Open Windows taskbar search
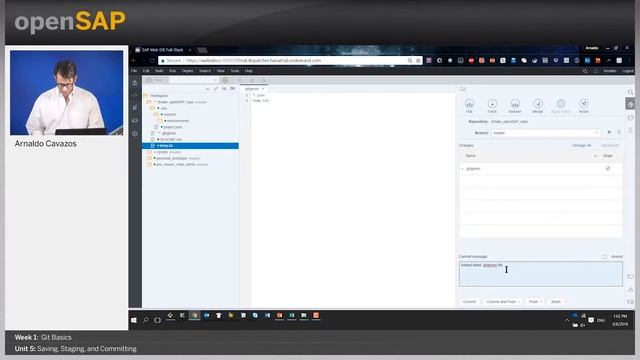The width and height of the screenshot is (640, 360). coord(146,320)
